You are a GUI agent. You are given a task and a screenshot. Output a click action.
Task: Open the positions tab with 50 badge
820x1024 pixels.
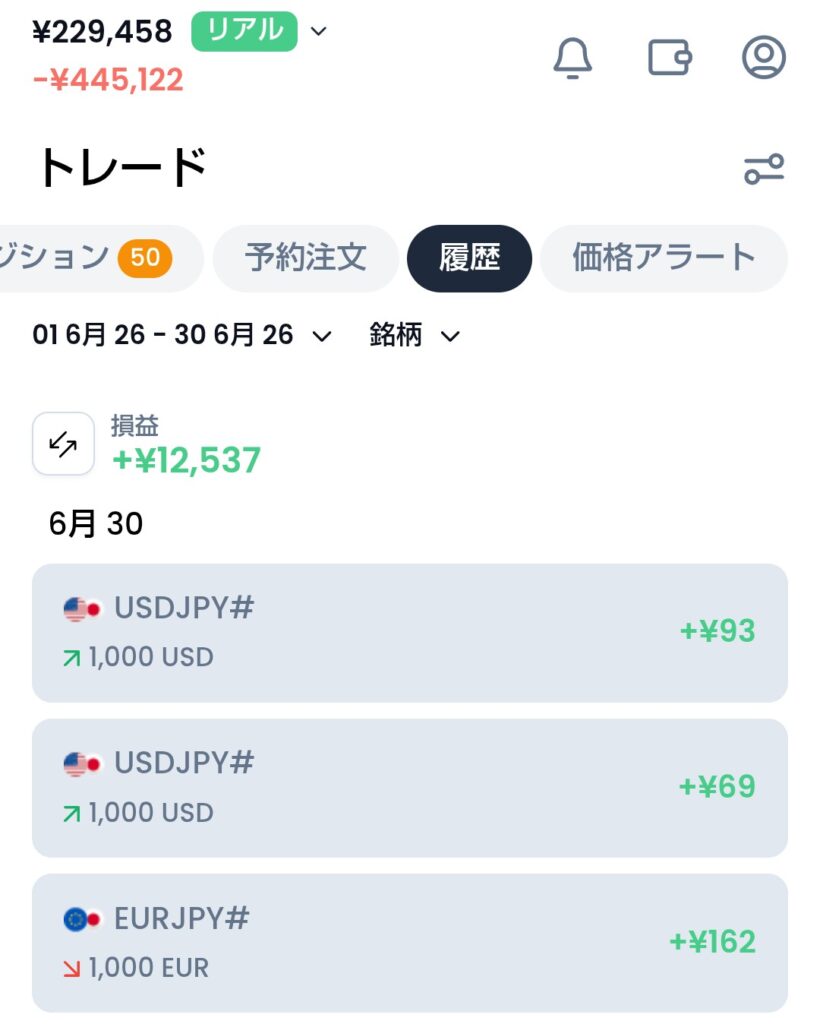pos(98,258)
